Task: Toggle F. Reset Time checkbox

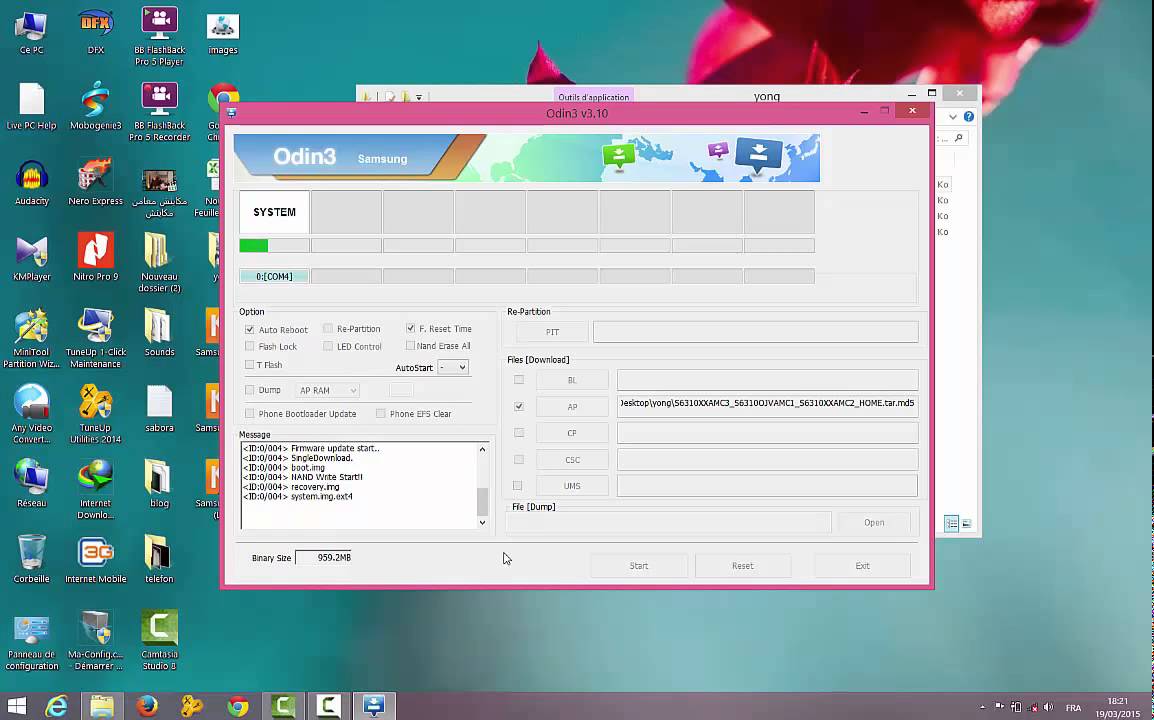Action: [x=411, y=328]
